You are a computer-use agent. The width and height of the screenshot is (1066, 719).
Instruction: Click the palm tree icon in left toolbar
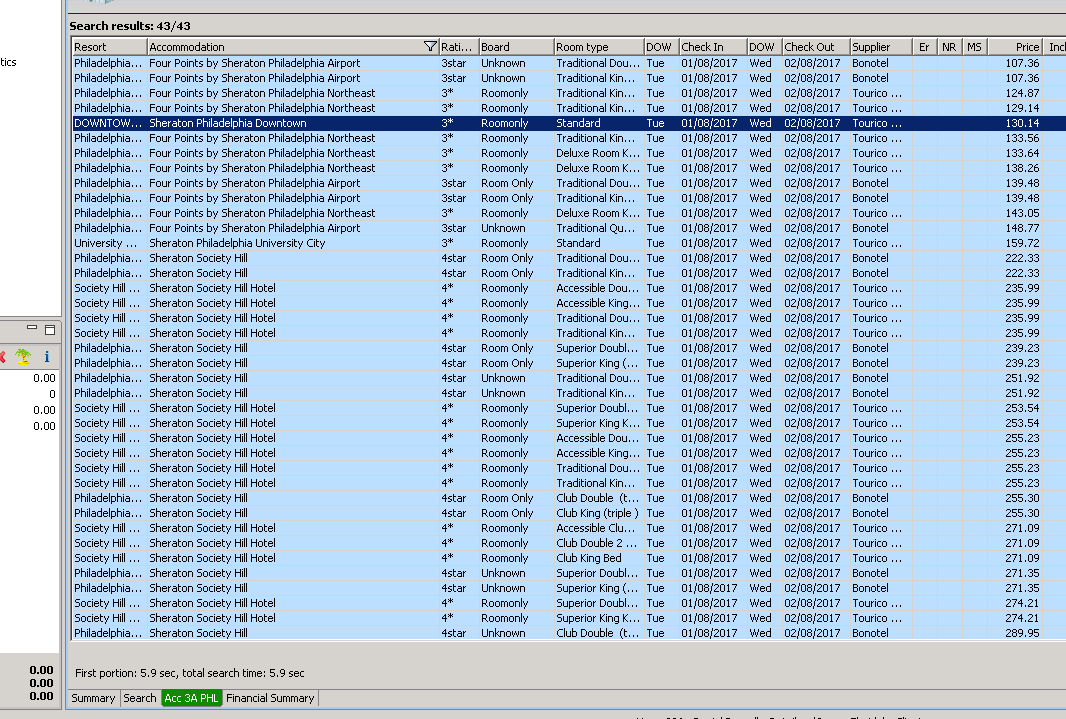23,356
